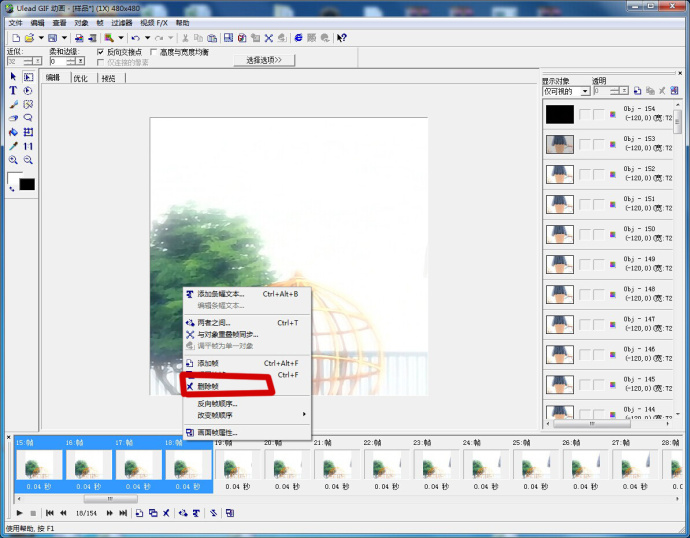Select the magic wand selection tool
This screenshot has height=538, width=690.
(28, 104)
